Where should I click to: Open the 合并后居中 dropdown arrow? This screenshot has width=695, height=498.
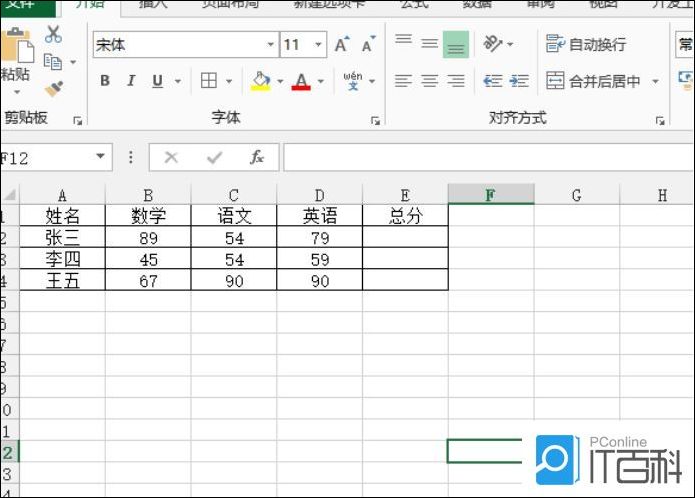[655, 81]
